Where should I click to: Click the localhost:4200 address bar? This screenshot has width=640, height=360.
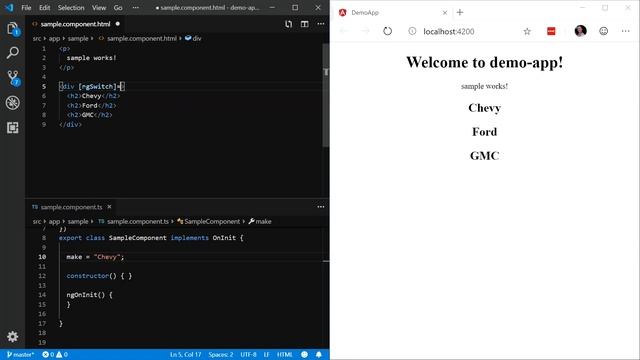click(x=449, y=31)
